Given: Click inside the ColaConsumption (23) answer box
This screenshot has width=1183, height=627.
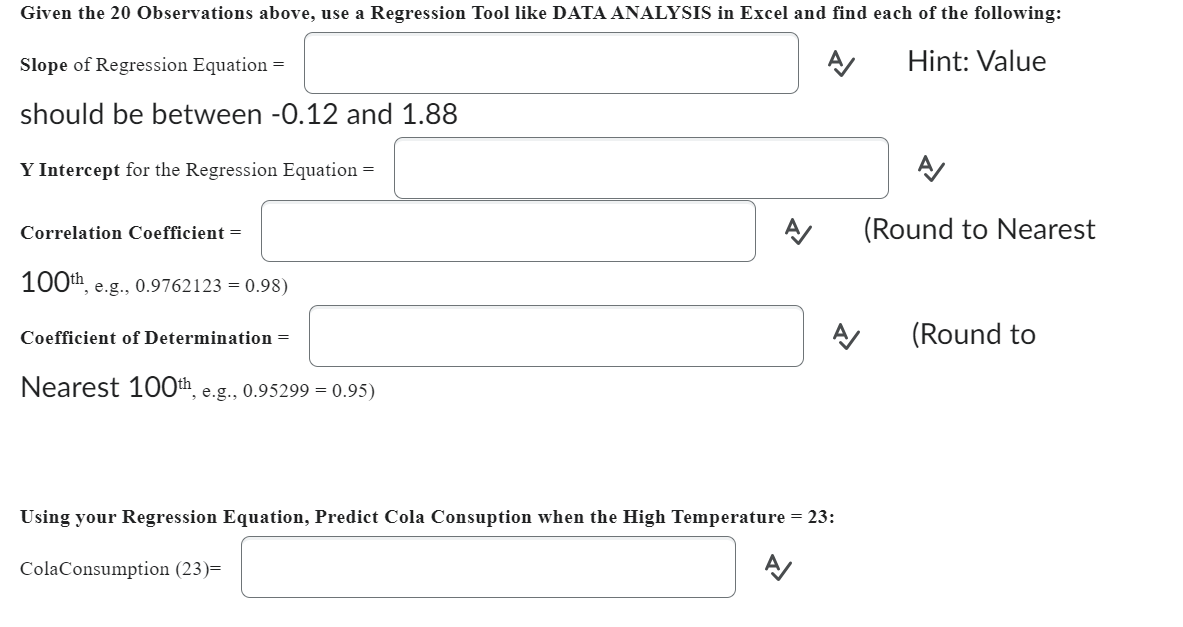Looking at the screenshot, I should pyautogui.click(x=487, y=566).
